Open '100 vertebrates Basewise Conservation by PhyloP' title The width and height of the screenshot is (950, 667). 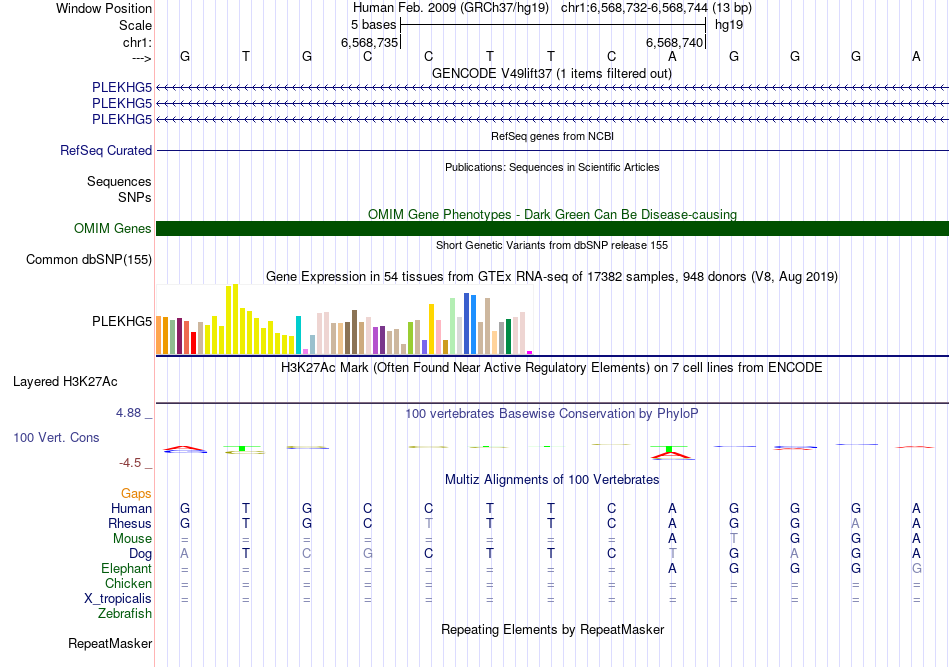pos(552,414)
